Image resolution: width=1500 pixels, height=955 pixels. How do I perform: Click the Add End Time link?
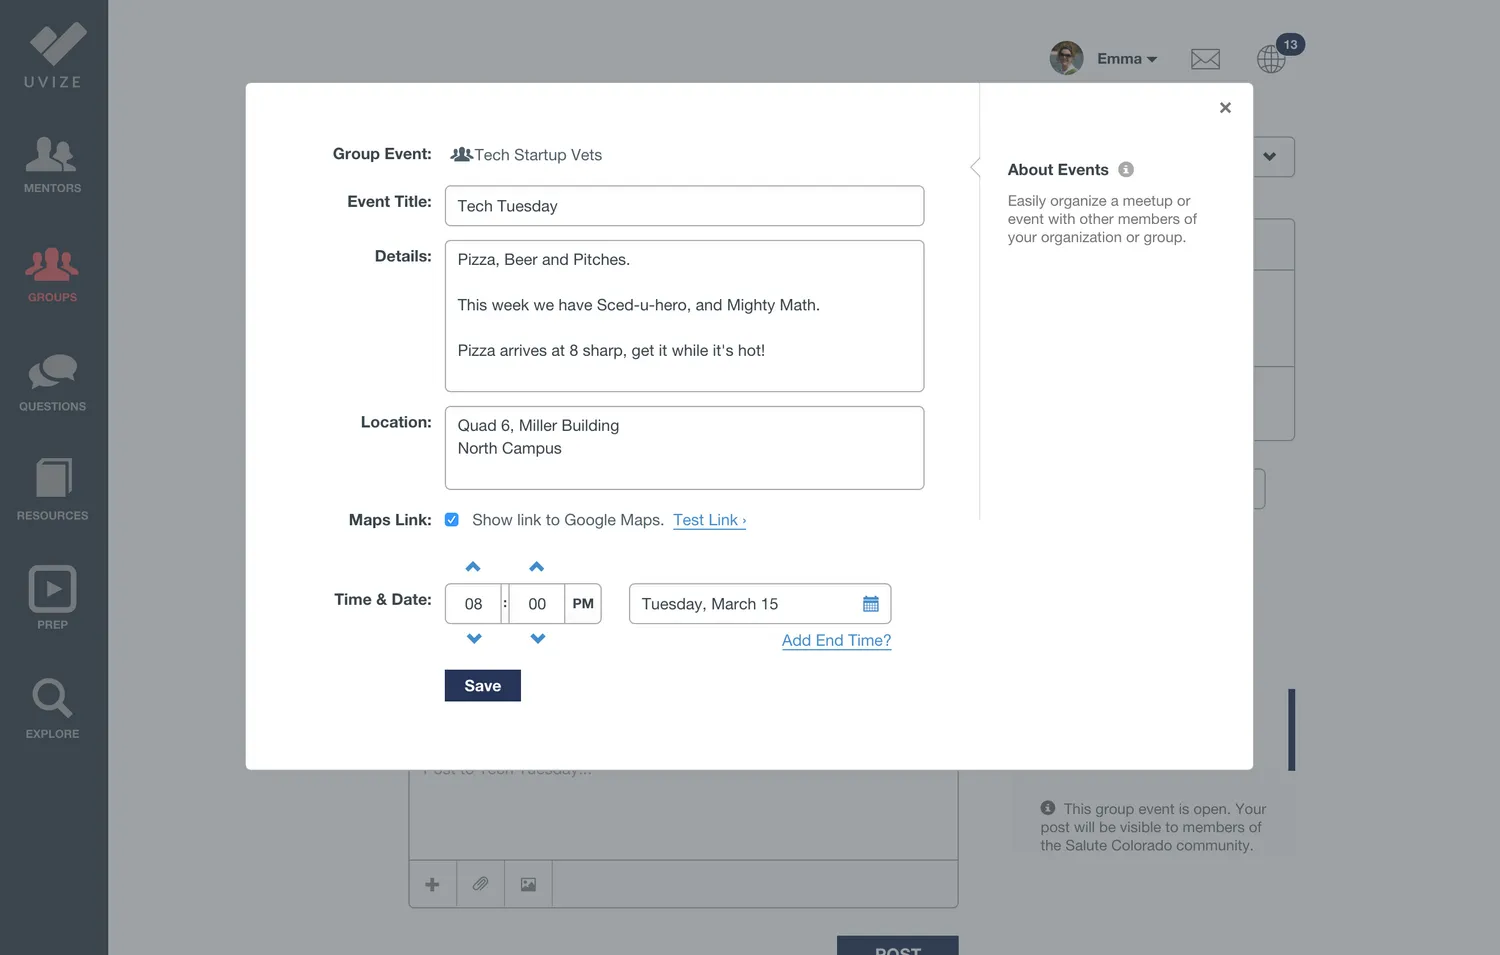836,641
